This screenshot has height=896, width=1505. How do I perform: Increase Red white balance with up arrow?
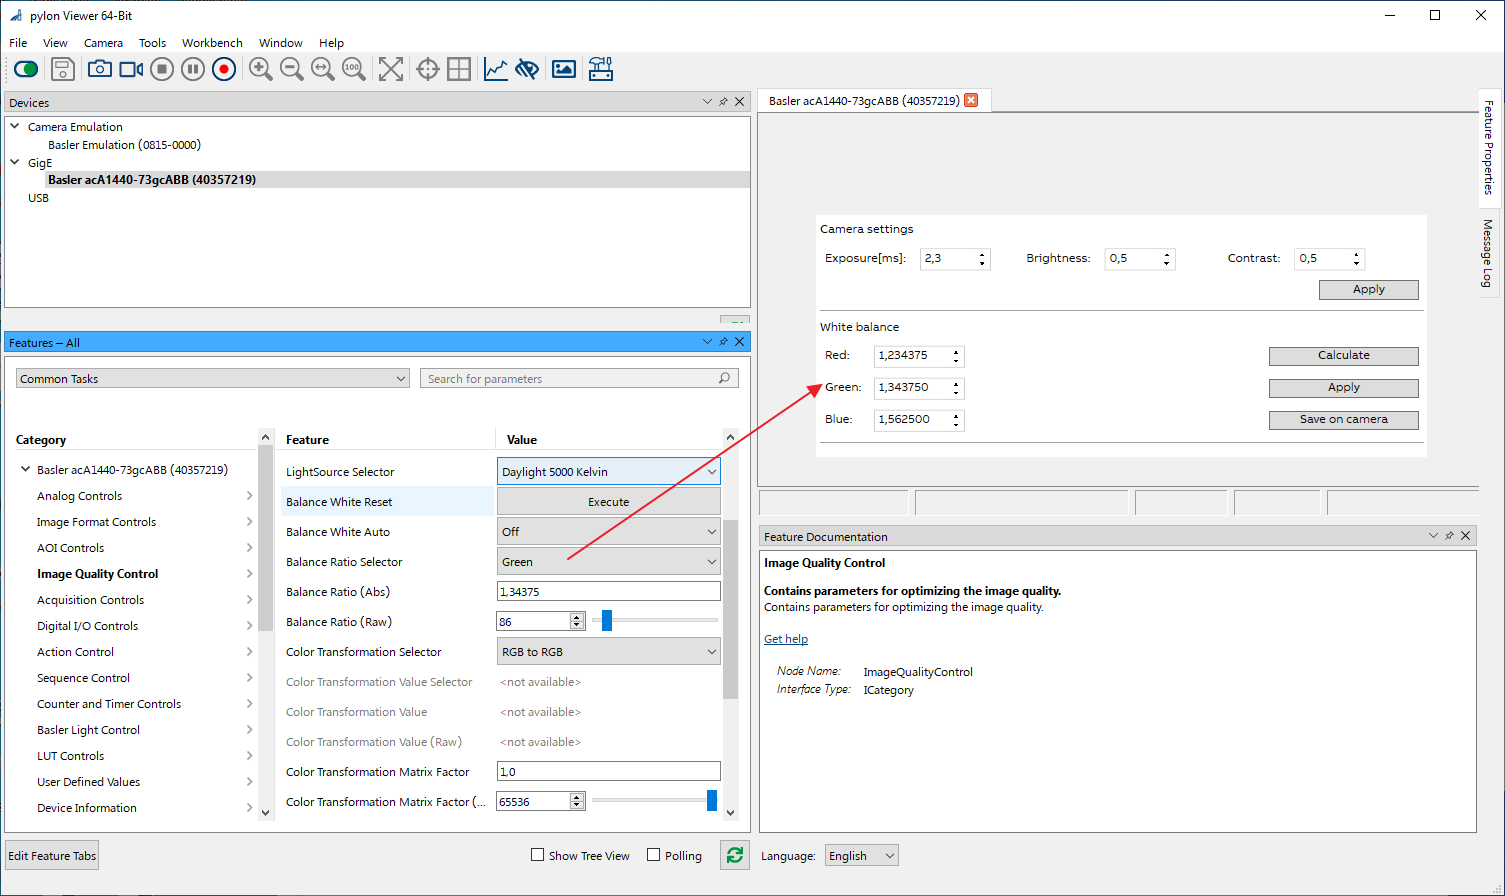coord(957,351)
